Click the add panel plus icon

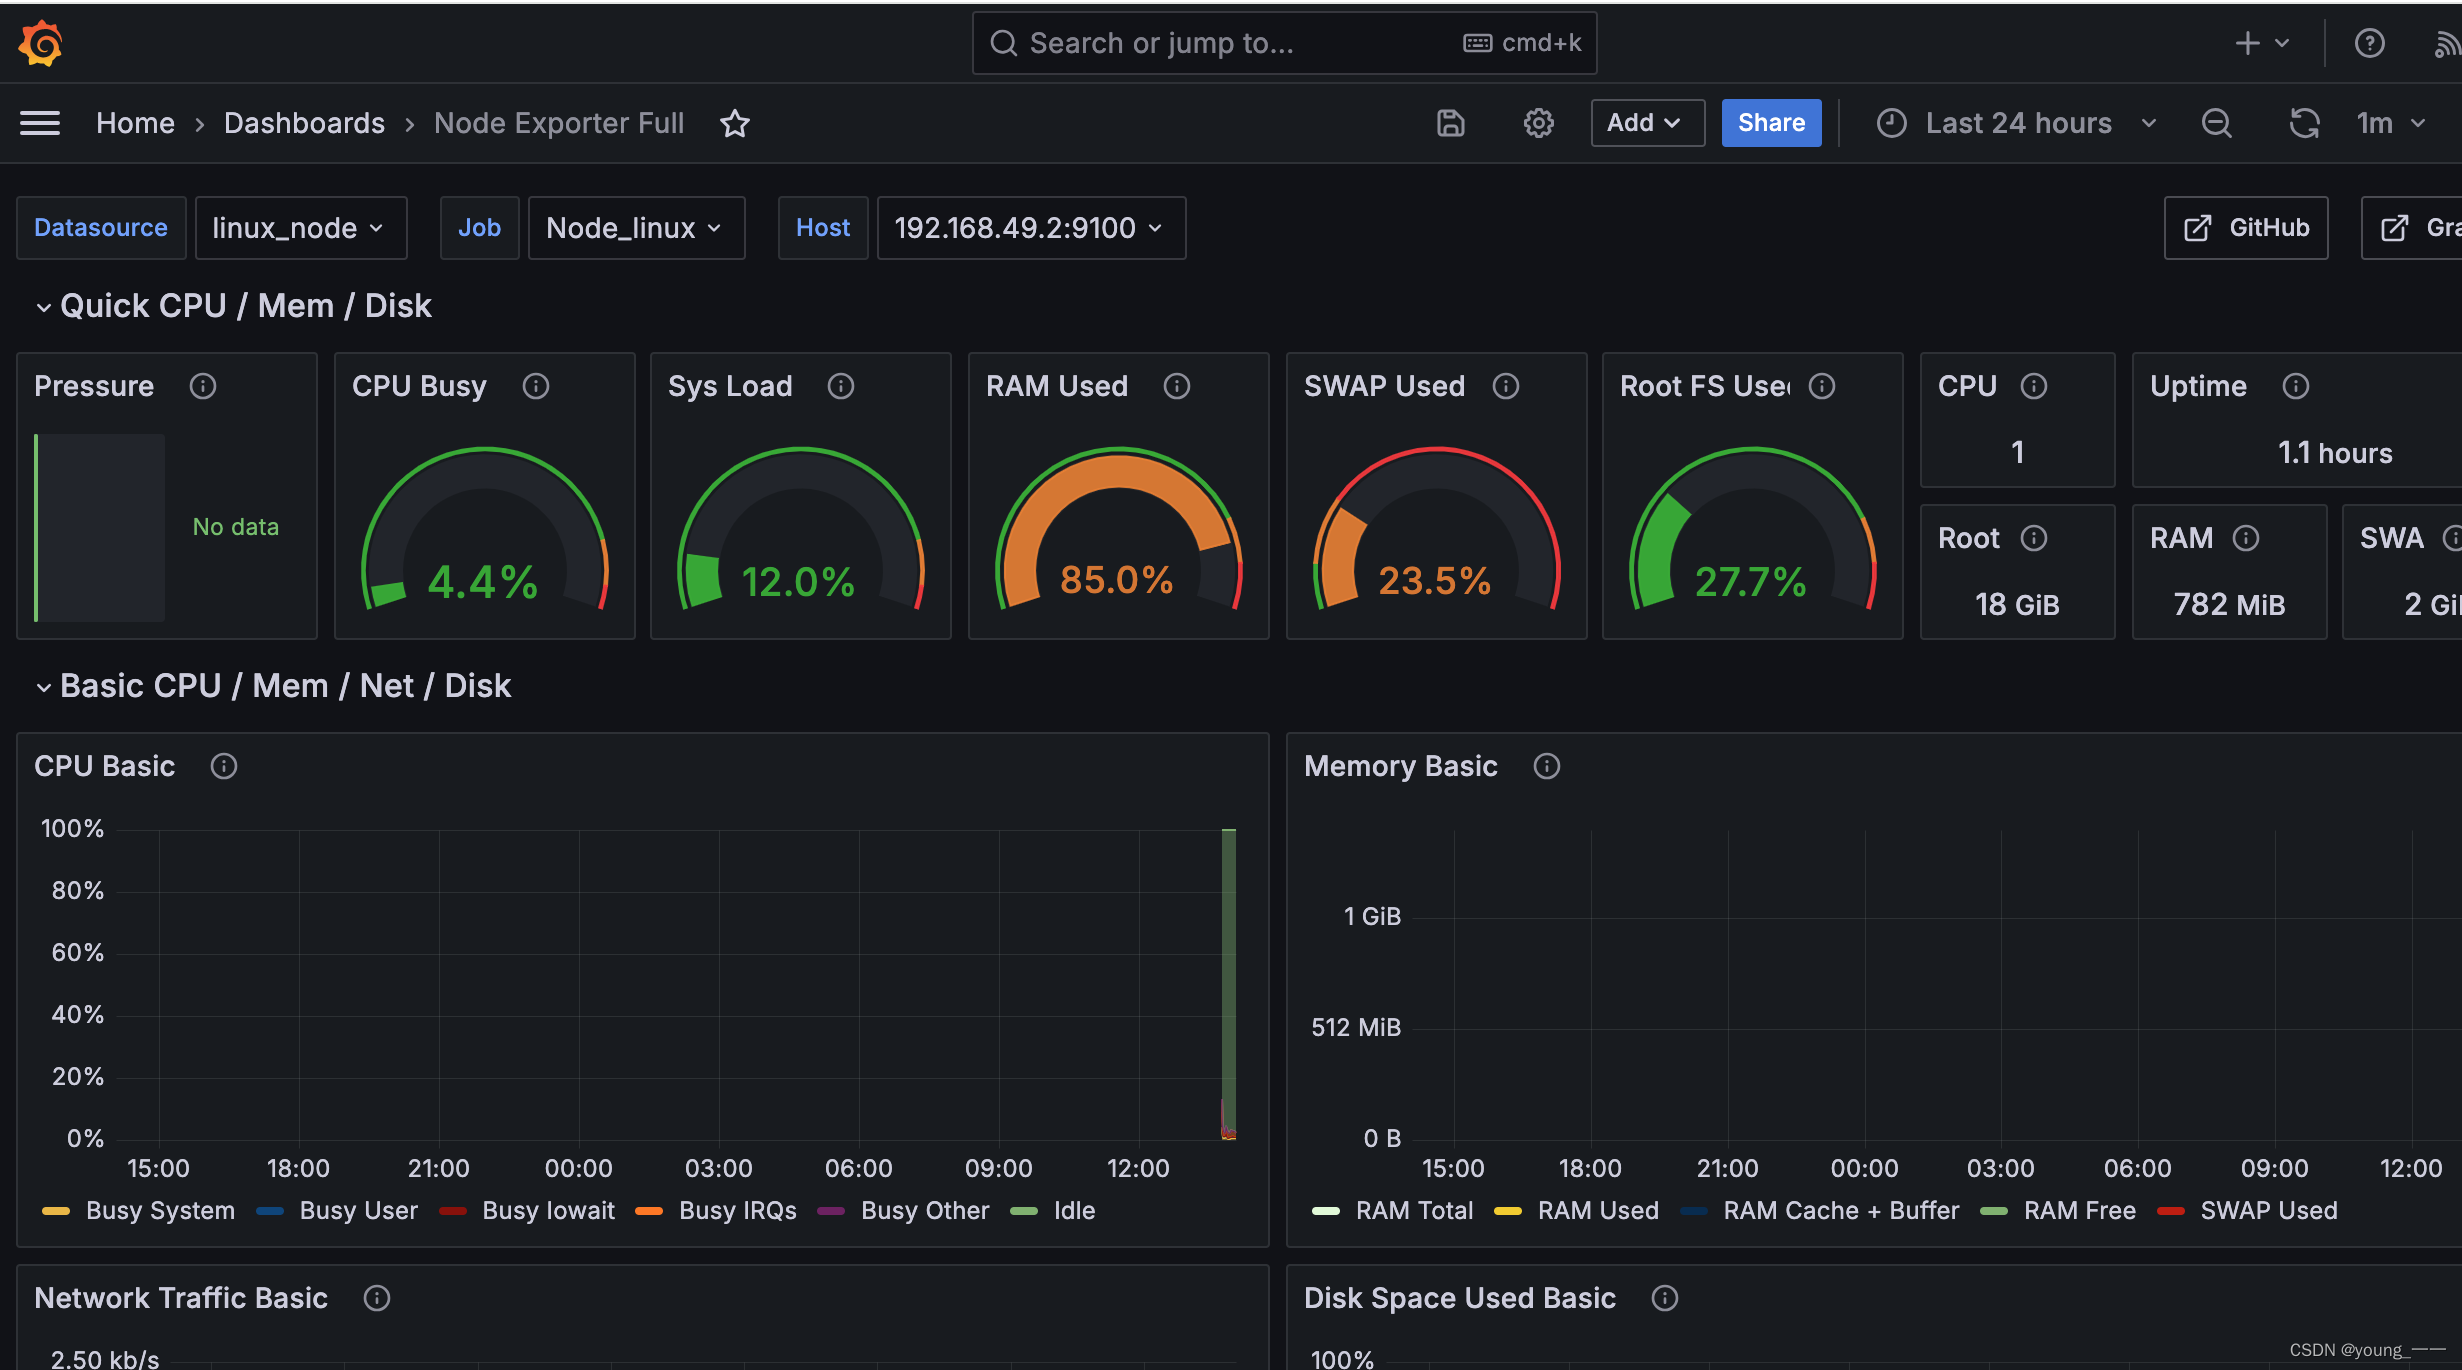pyautogui.click(x=2248, y=47)
